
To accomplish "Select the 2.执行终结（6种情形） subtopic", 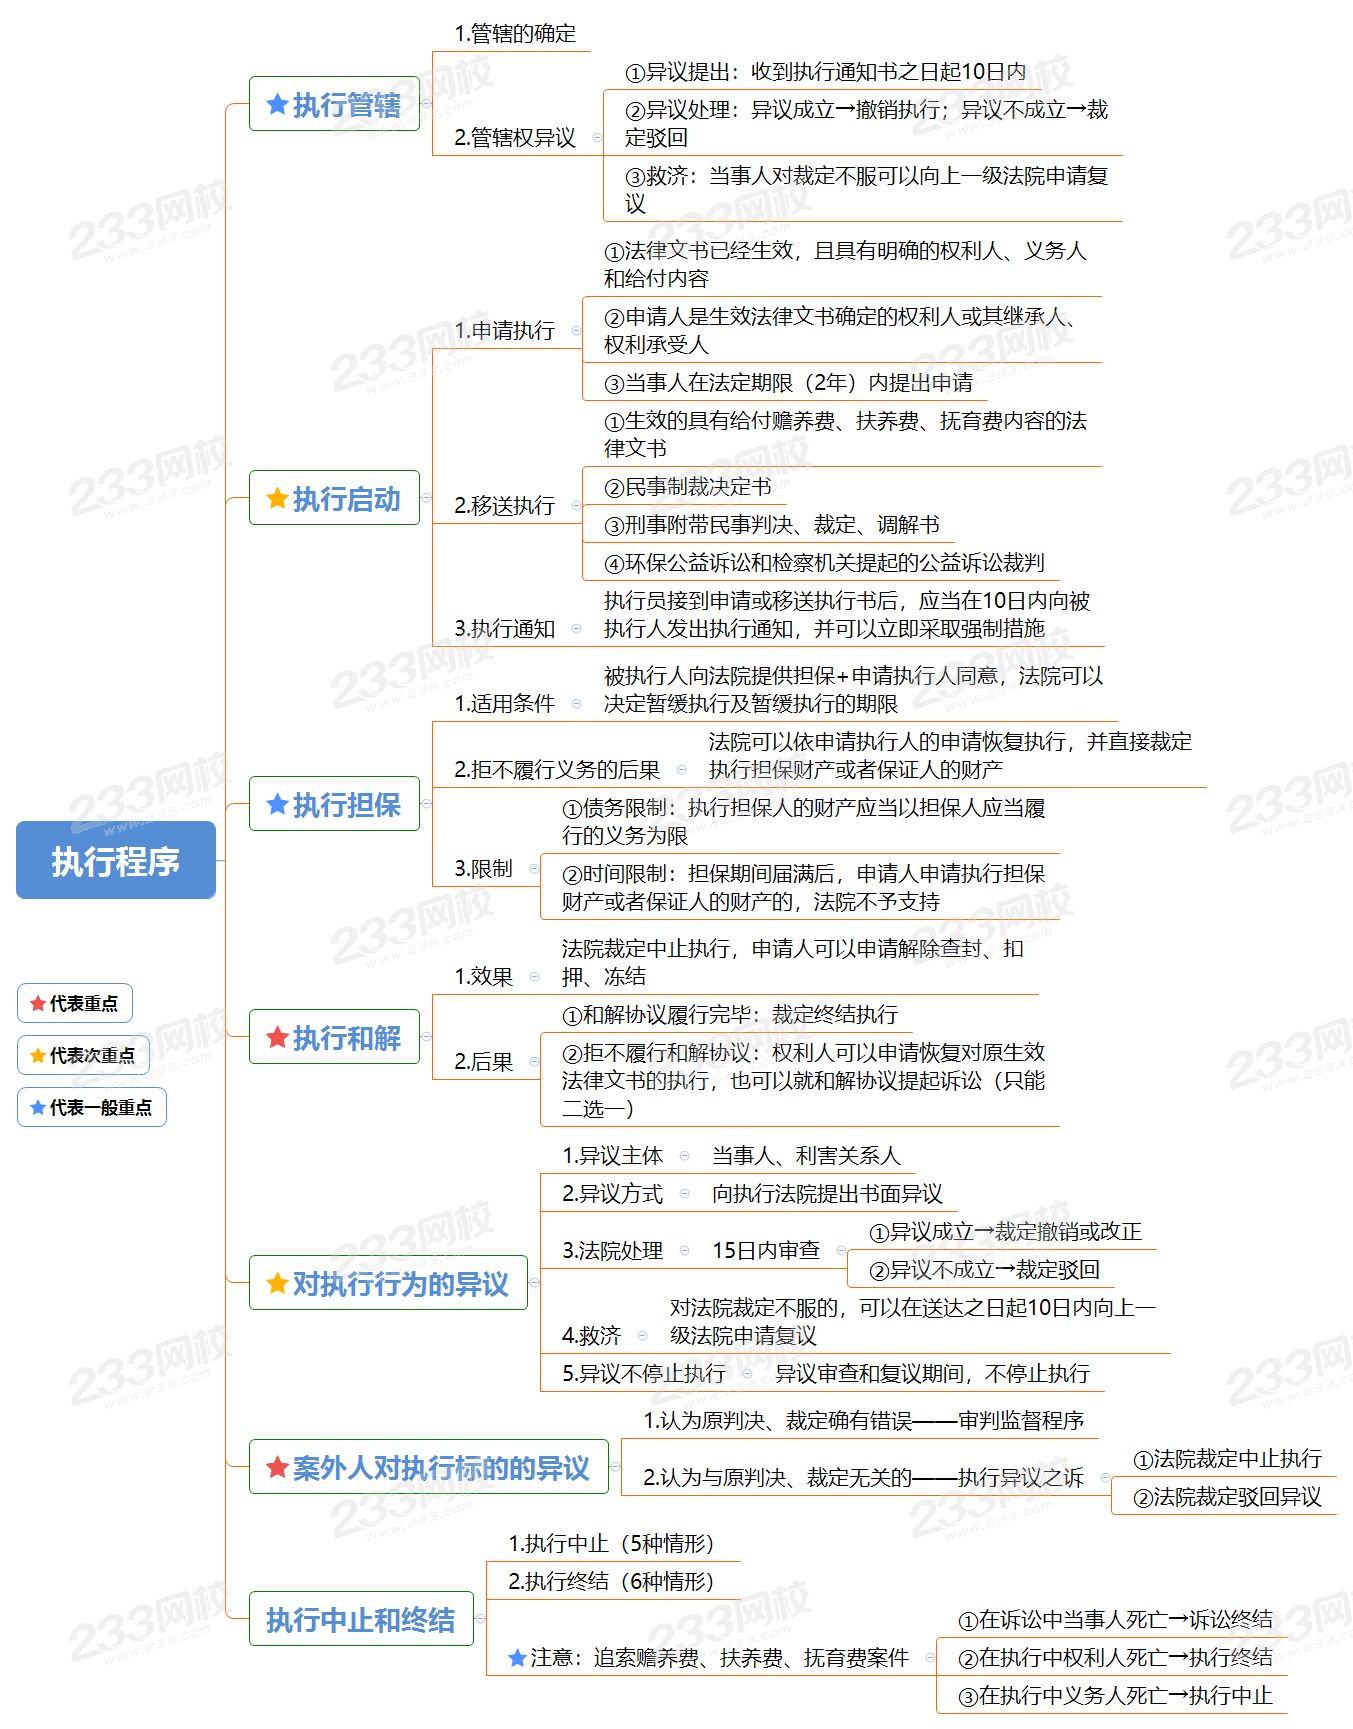I will click(x=610, y=1581).
